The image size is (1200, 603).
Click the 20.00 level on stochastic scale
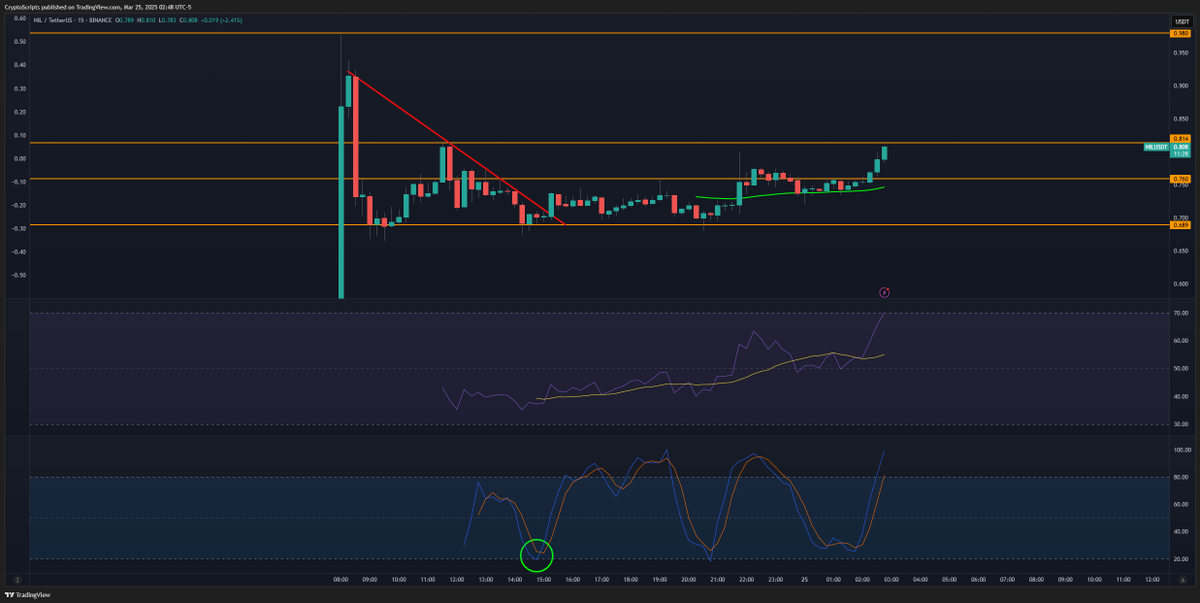click(x=1179, y=559)
